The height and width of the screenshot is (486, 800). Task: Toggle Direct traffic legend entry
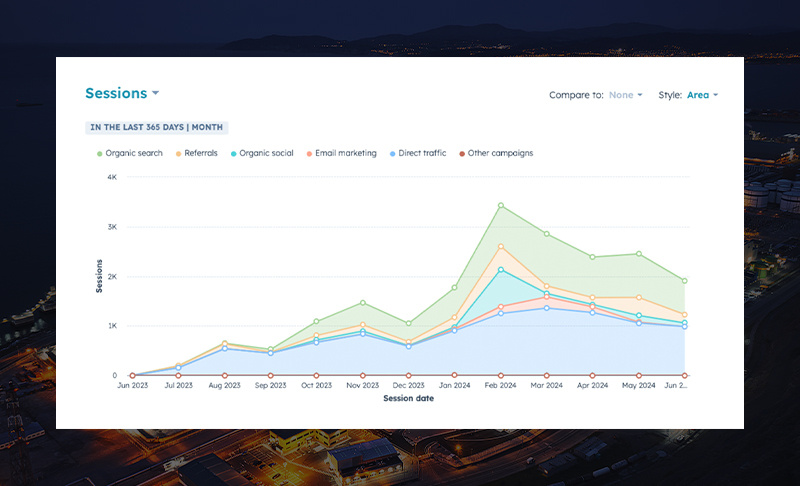[419, 153]
